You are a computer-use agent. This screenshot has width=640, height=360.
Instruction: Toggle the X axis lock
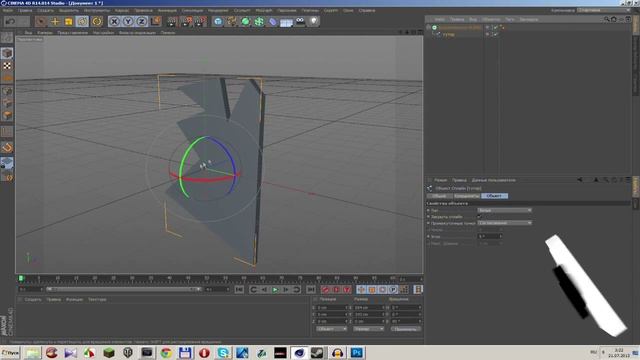(114, 21)
